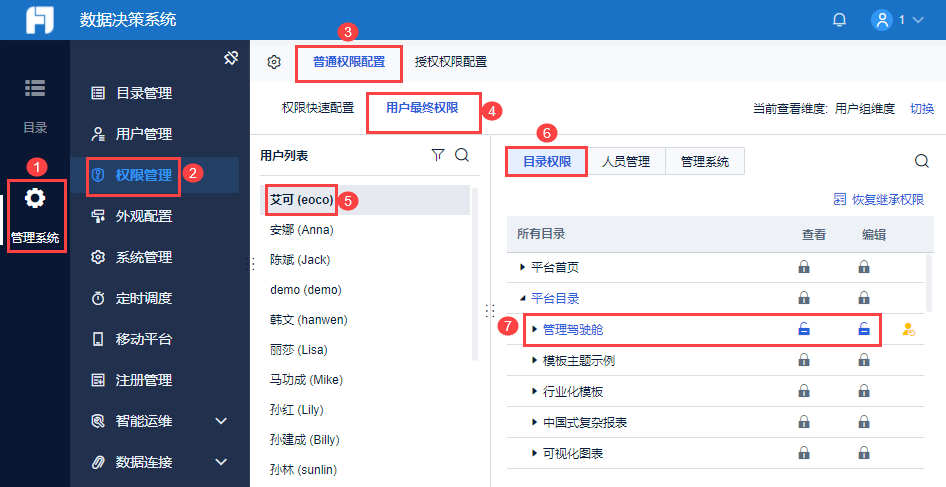The height and width of the screenshot is (487, 946).
Task: Click the 恢复继承权限 link
Action: [879, 200]
